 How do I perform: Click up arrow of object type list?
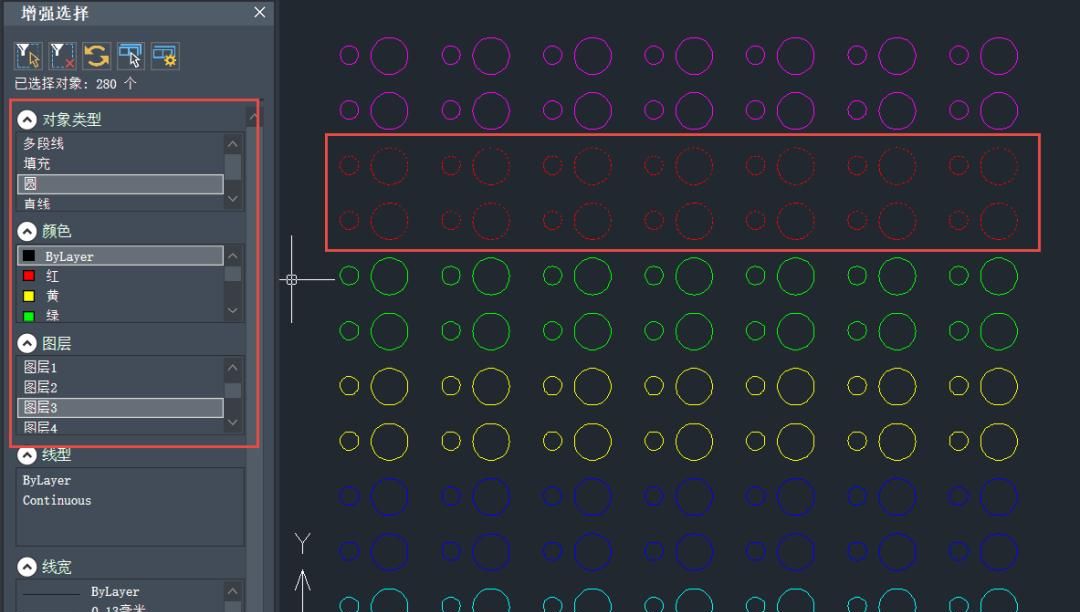click(x=233, y=144)
